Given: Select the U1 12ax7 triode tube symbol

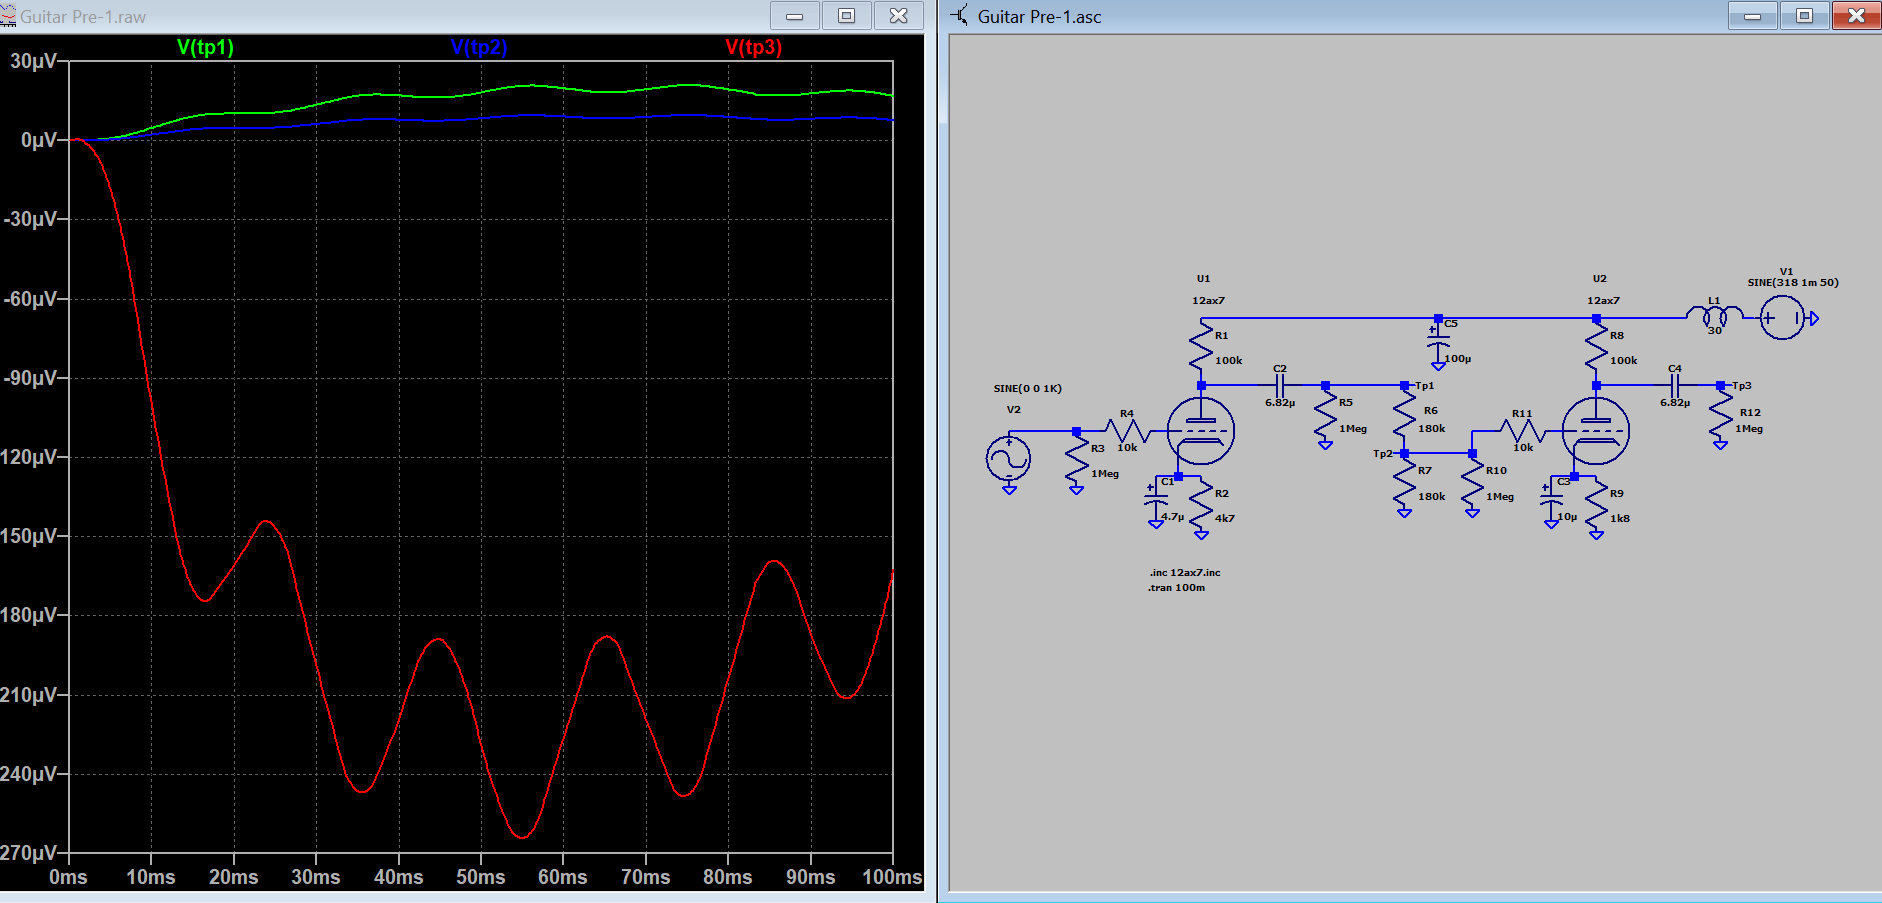Looking at the screenshot, I should point(1200,431).
